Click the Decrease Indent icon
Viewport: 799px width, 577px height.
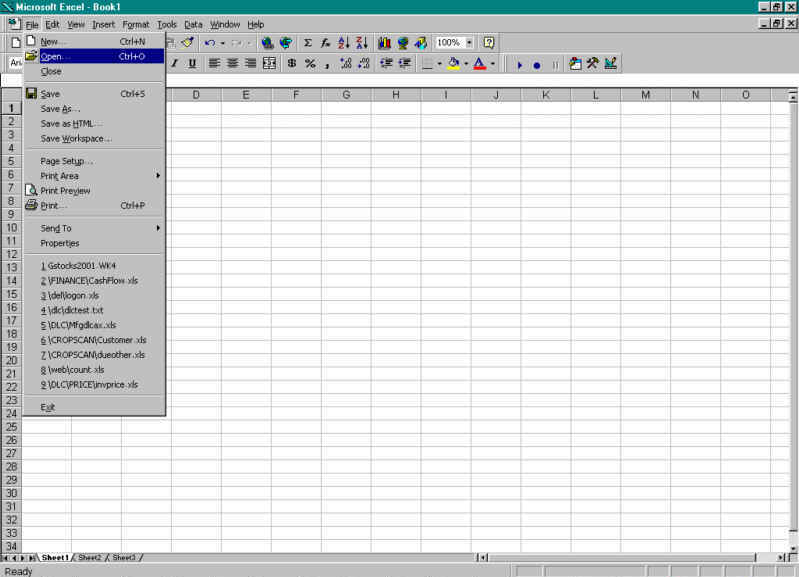[386, 63]
